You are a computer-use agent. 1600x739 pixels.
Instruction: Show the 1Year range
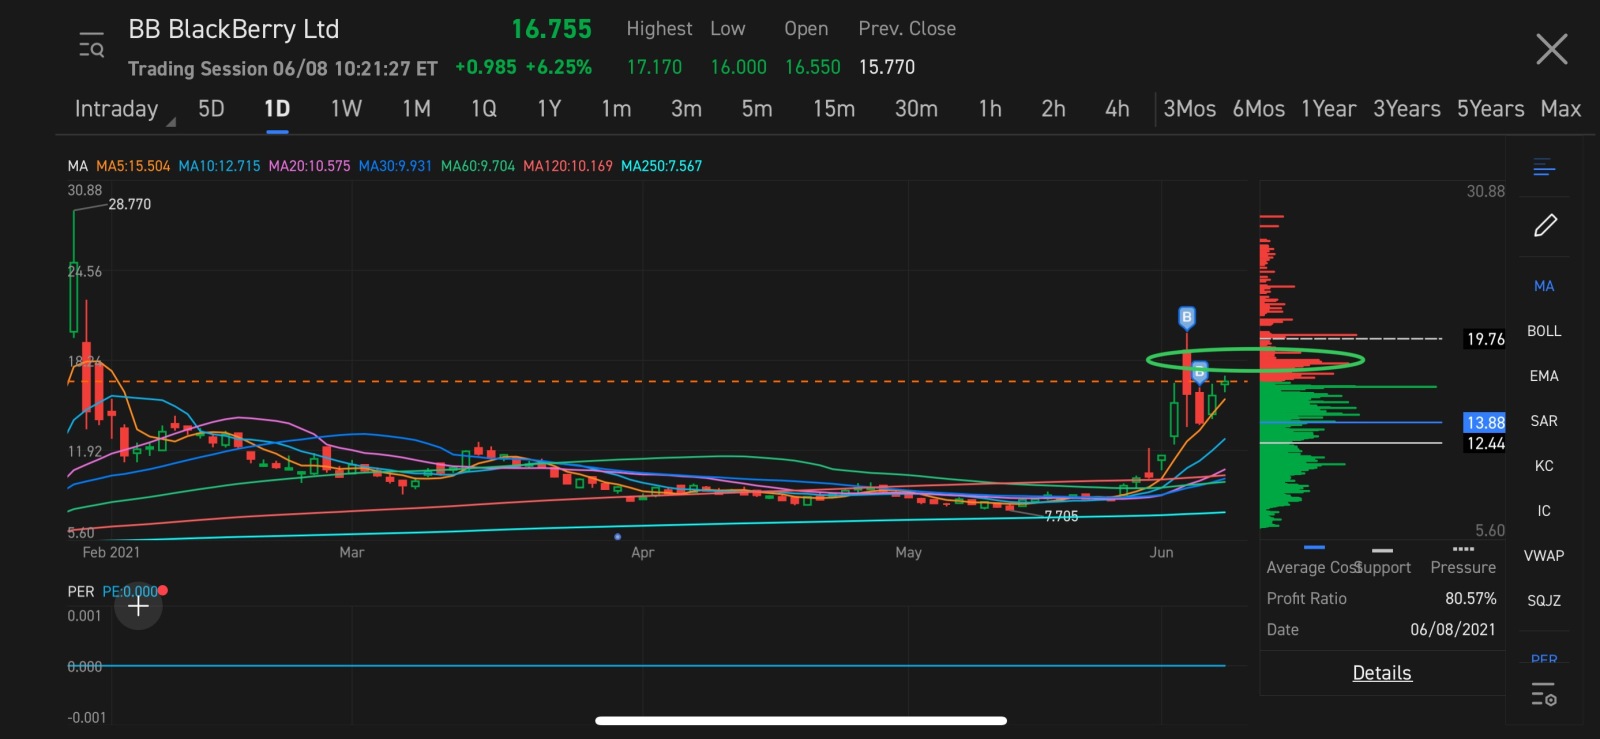[x=1328, y=109]
